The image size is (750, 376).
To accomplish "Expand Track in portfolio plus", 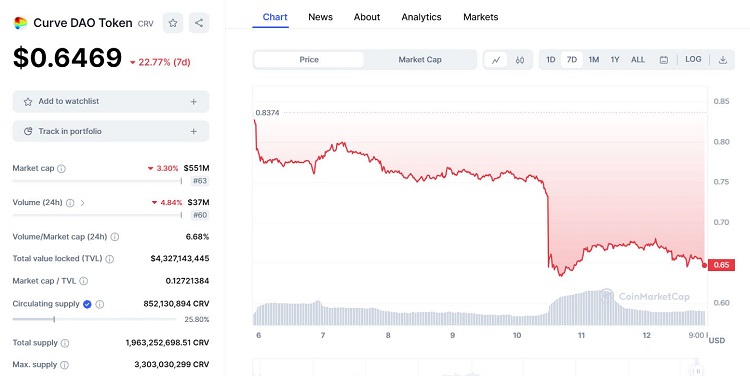I will pos(194,131).
